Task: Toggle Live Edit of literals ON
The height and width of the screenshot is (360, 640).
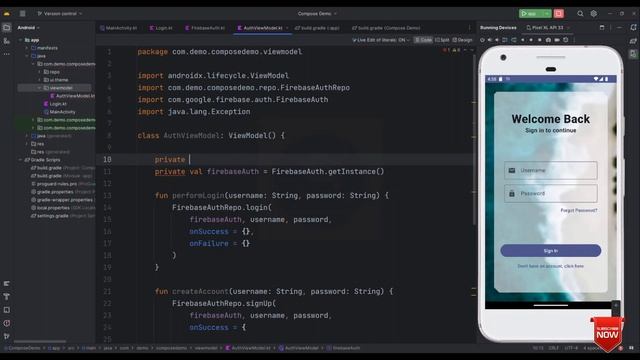Action: 381,40
